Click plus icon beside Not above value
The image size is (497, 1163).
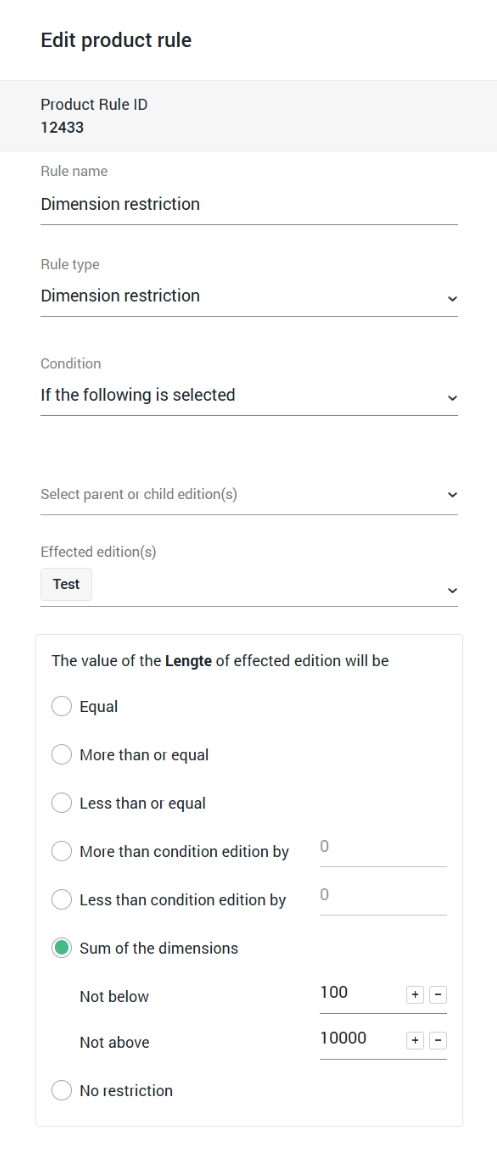pyautogui.click(x=415, y=1041)
